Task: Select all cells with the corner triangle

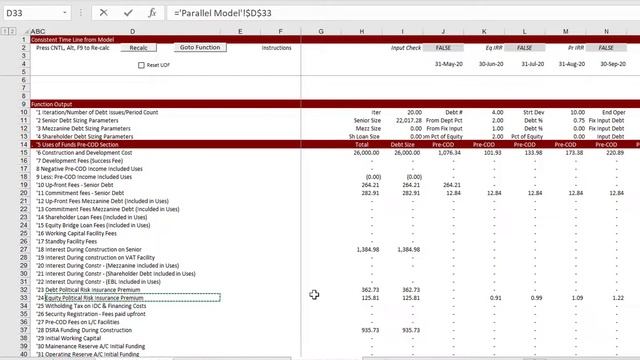Action: pos(26,31)
